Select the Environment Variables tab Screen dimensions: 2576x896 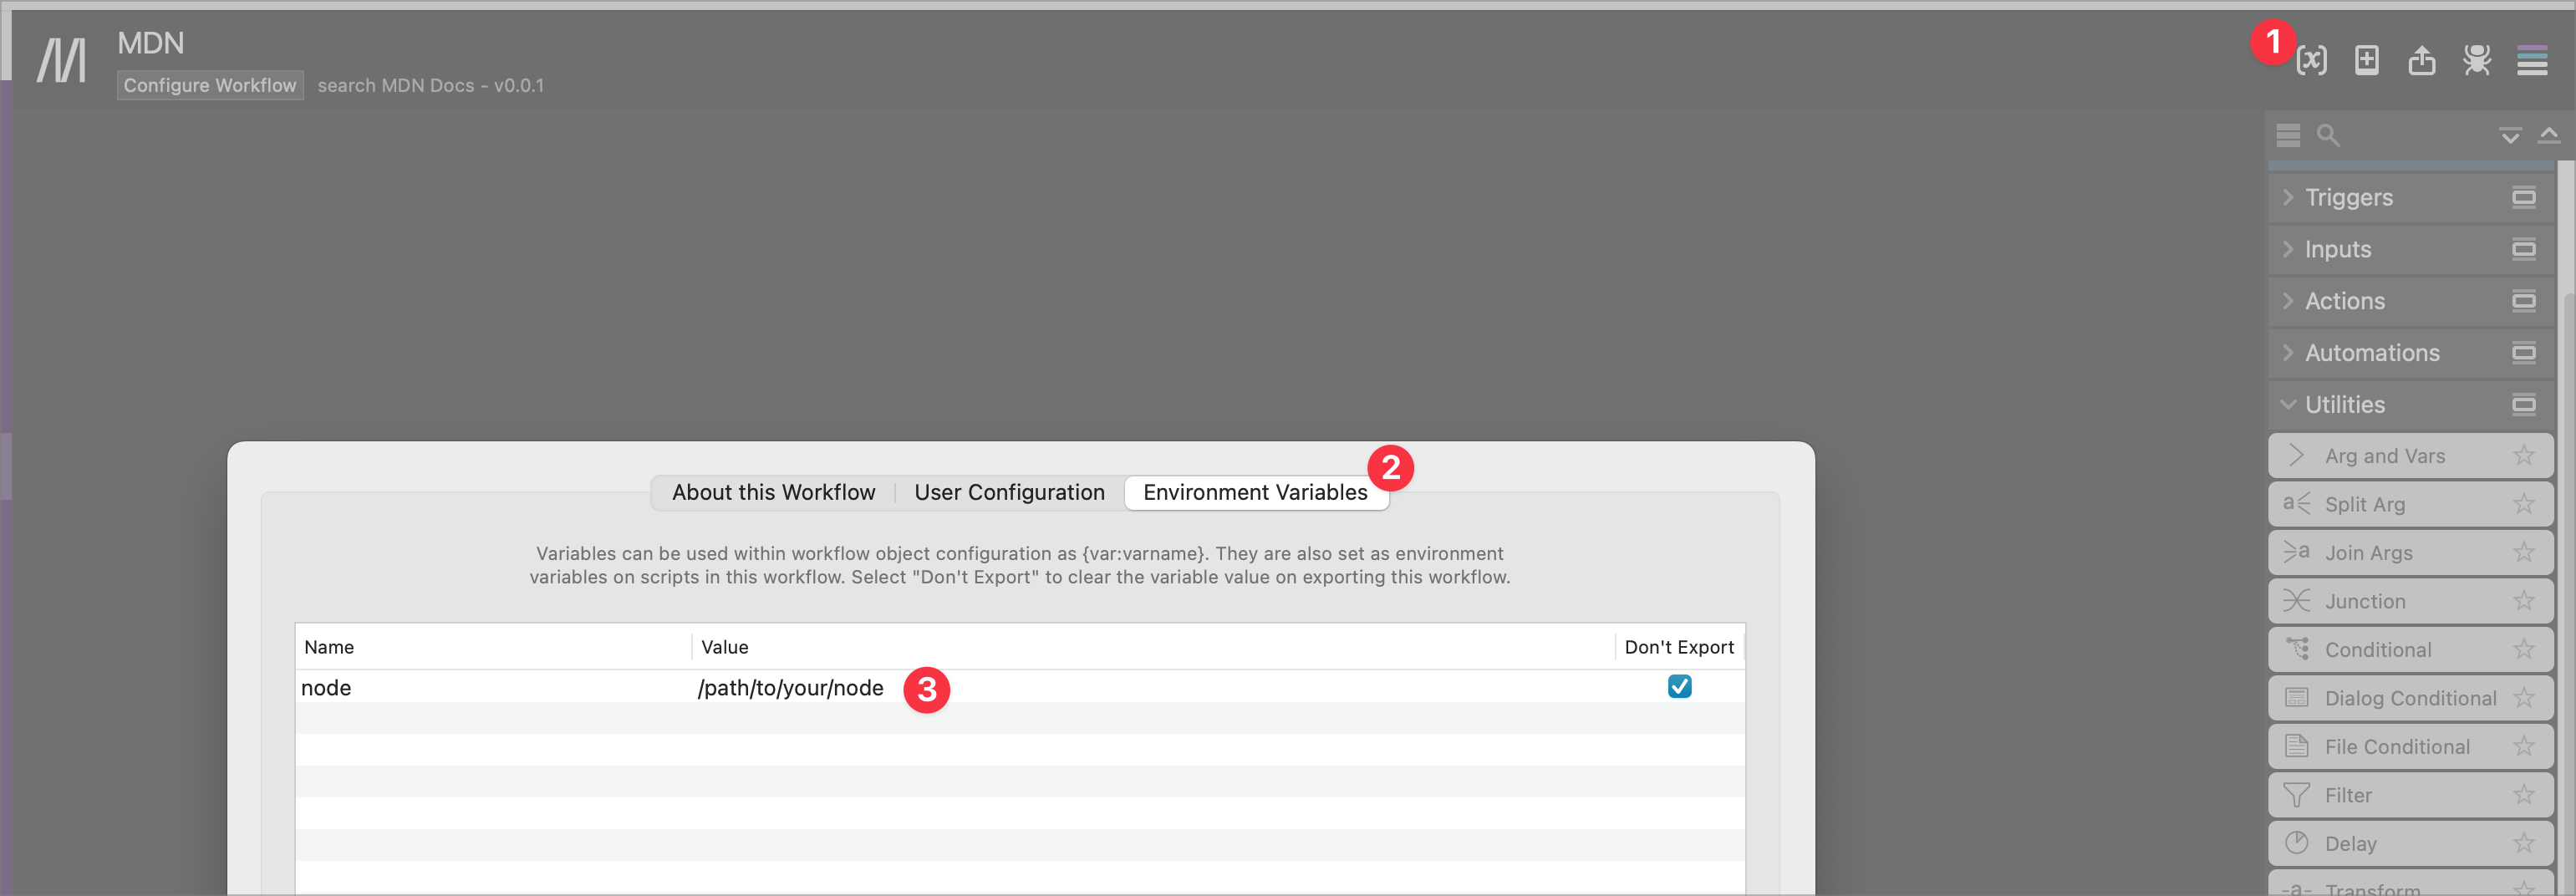click(x=1255, y=493)
